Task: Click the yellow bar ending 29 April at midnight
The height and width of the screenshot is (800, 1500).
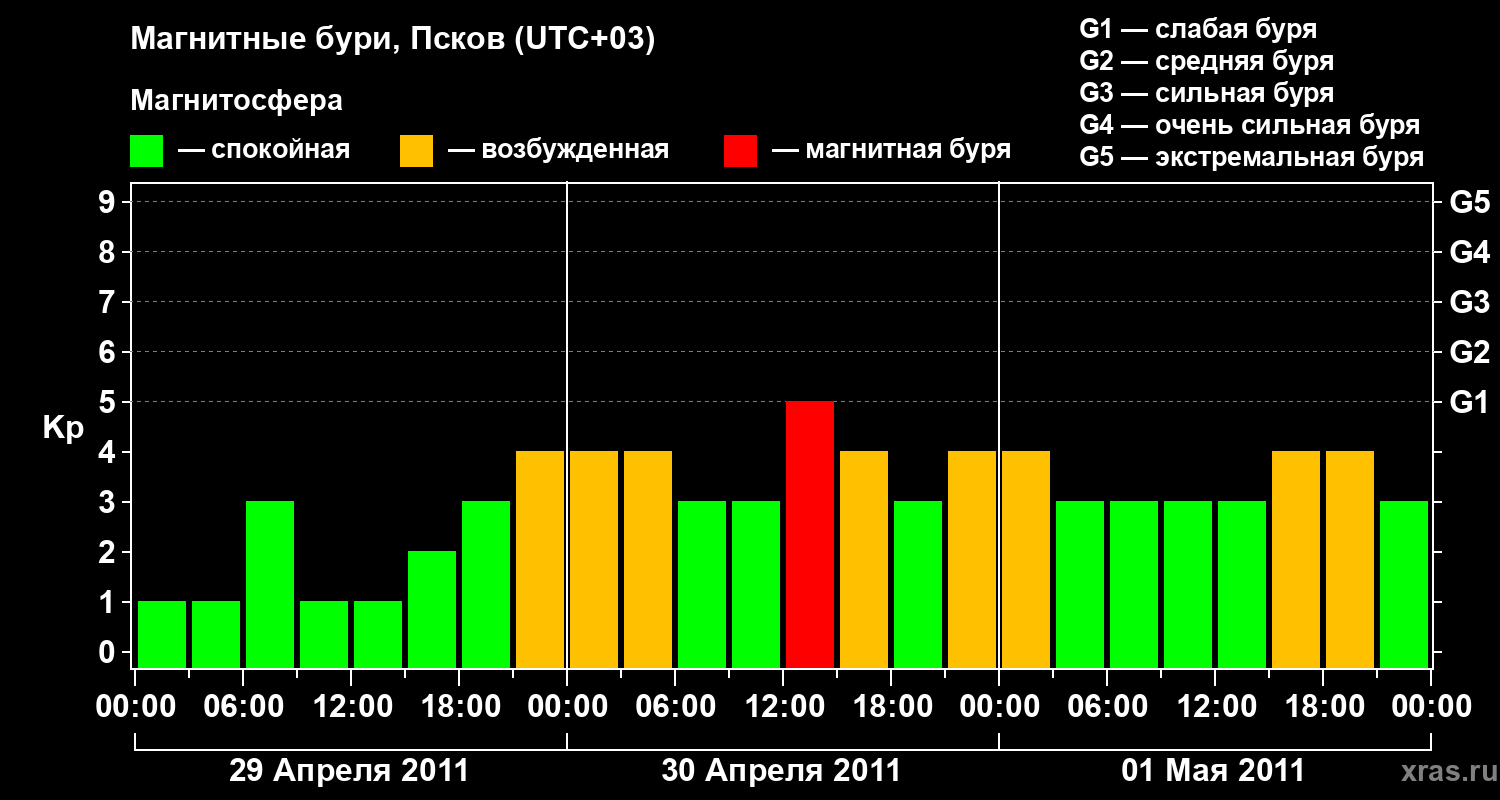Action: pyautogui.click(x=540, y=559)
